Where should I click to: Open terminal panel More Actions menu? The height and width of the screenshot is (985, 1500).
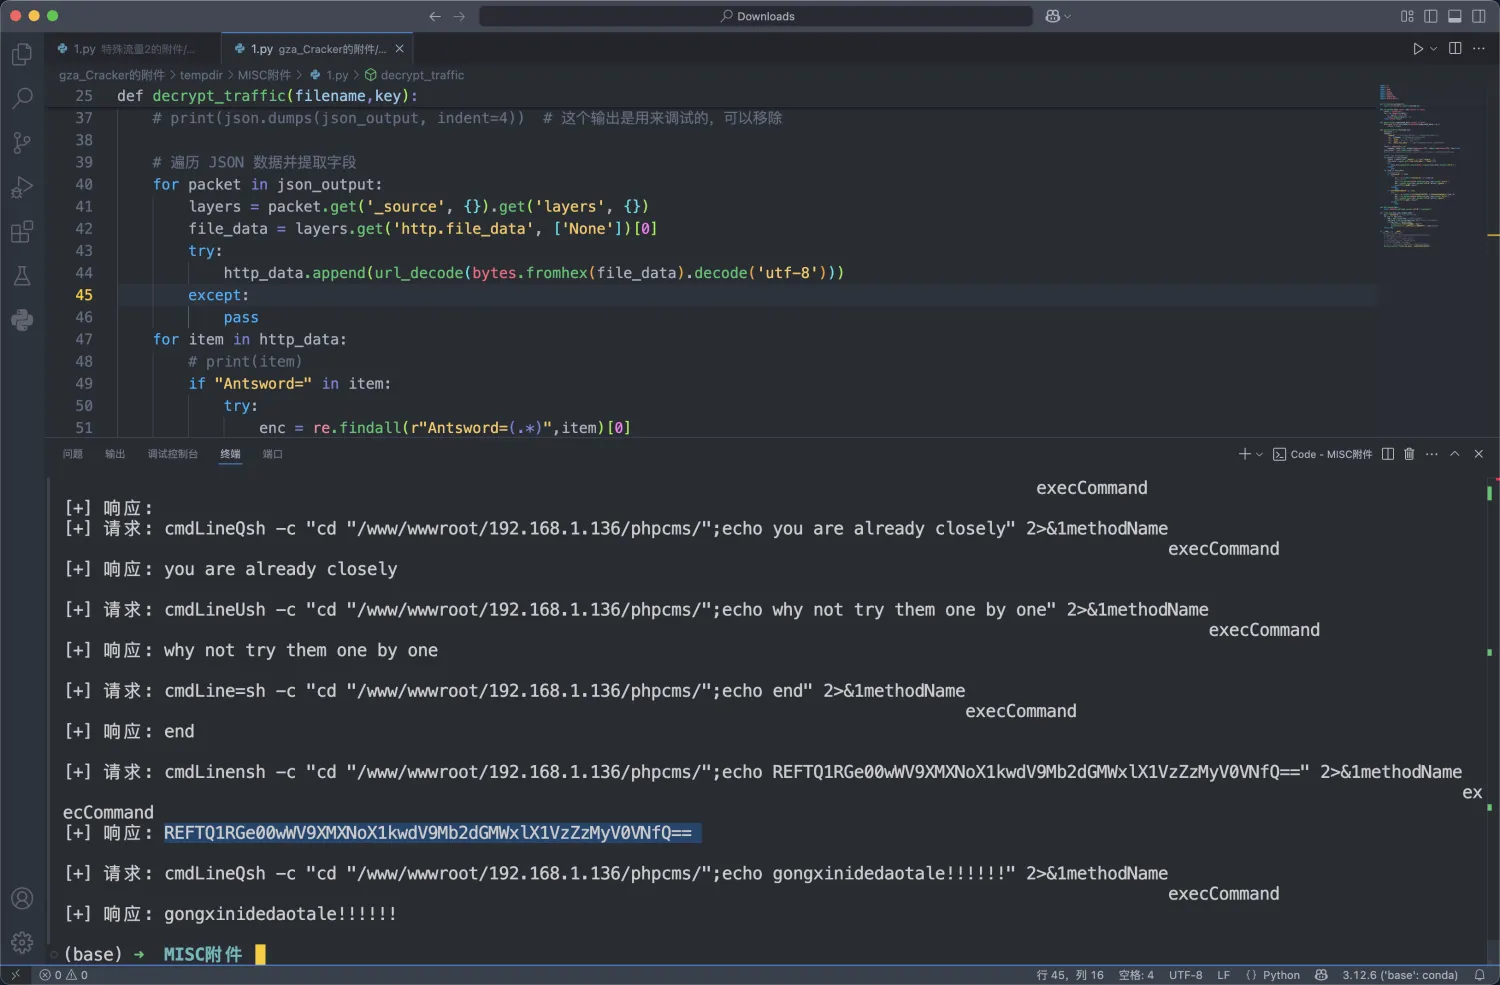point(1432,454)
